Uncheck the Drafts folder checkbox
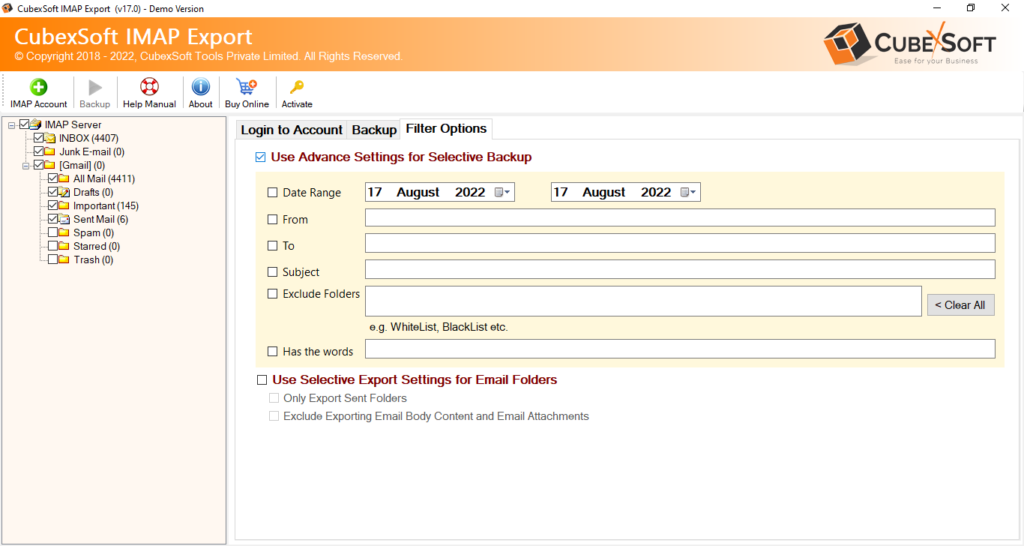Image resolution: width=1024 pixels, height=546 pixels. [x=53, y=192]
